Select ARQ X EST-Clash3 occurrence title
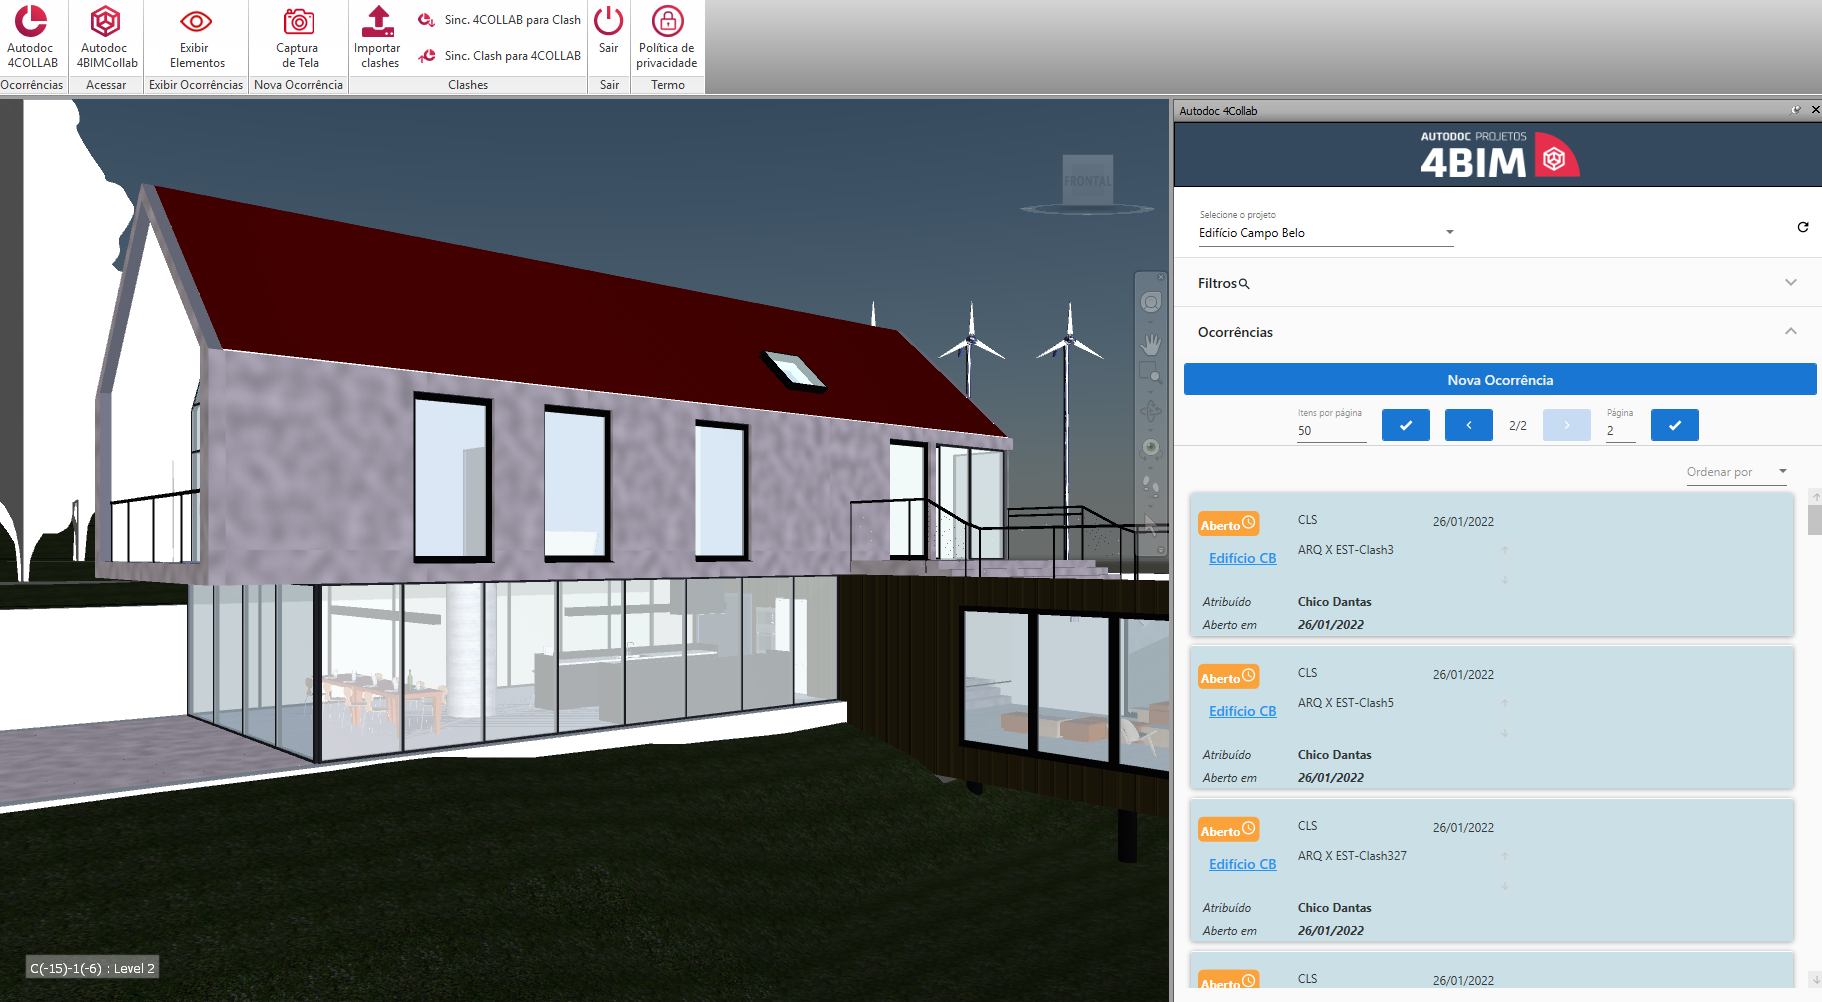 [x=1345, y=550]
